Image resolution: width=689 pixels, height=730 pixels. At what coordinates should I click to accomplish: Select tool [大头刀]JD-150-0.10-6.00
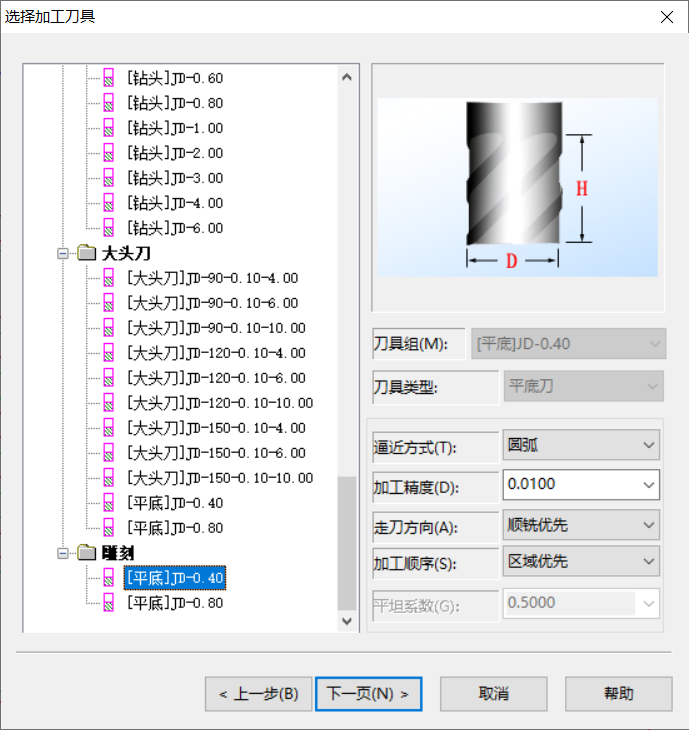(x=216, y=453)
